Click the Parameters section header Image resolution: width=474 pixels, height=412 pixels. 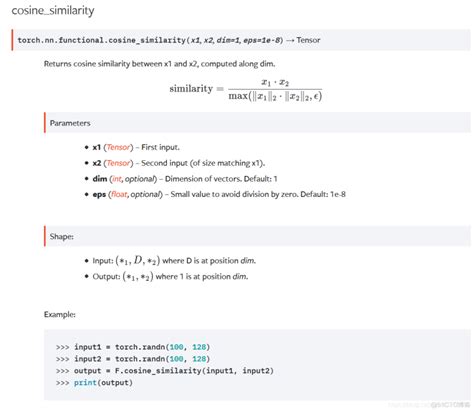[x=70, y=123]
